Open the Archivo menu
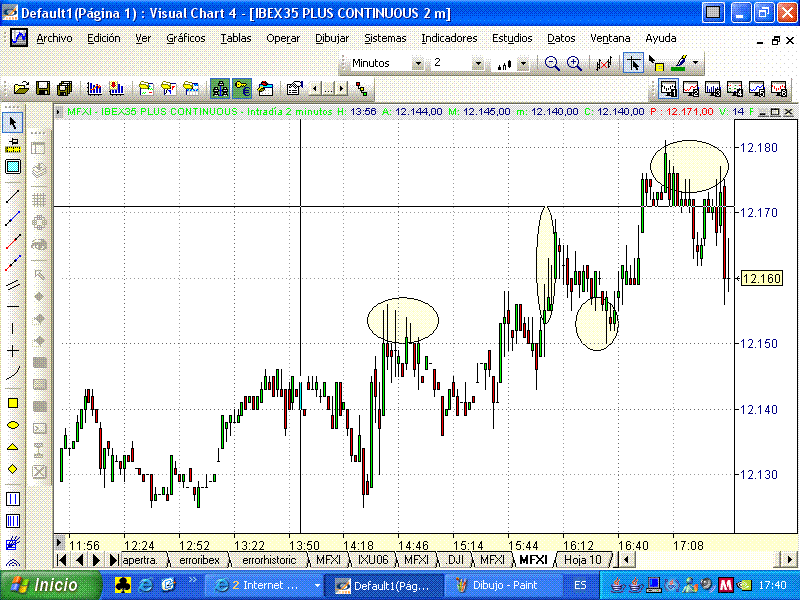The height and width of the screenshot is (600, 800). point(54,38)
